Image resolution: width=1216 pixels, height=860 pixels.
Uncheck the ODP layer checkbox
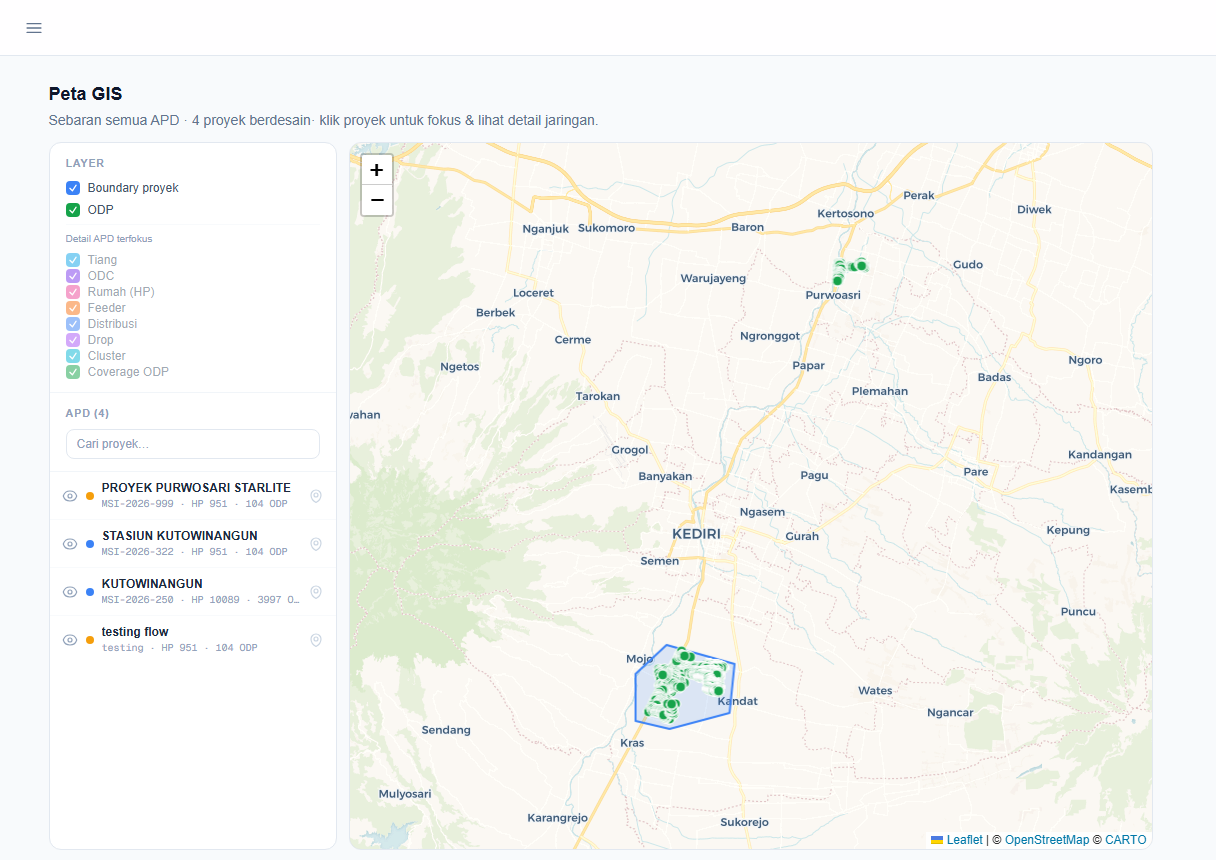[x=73, y=210]
